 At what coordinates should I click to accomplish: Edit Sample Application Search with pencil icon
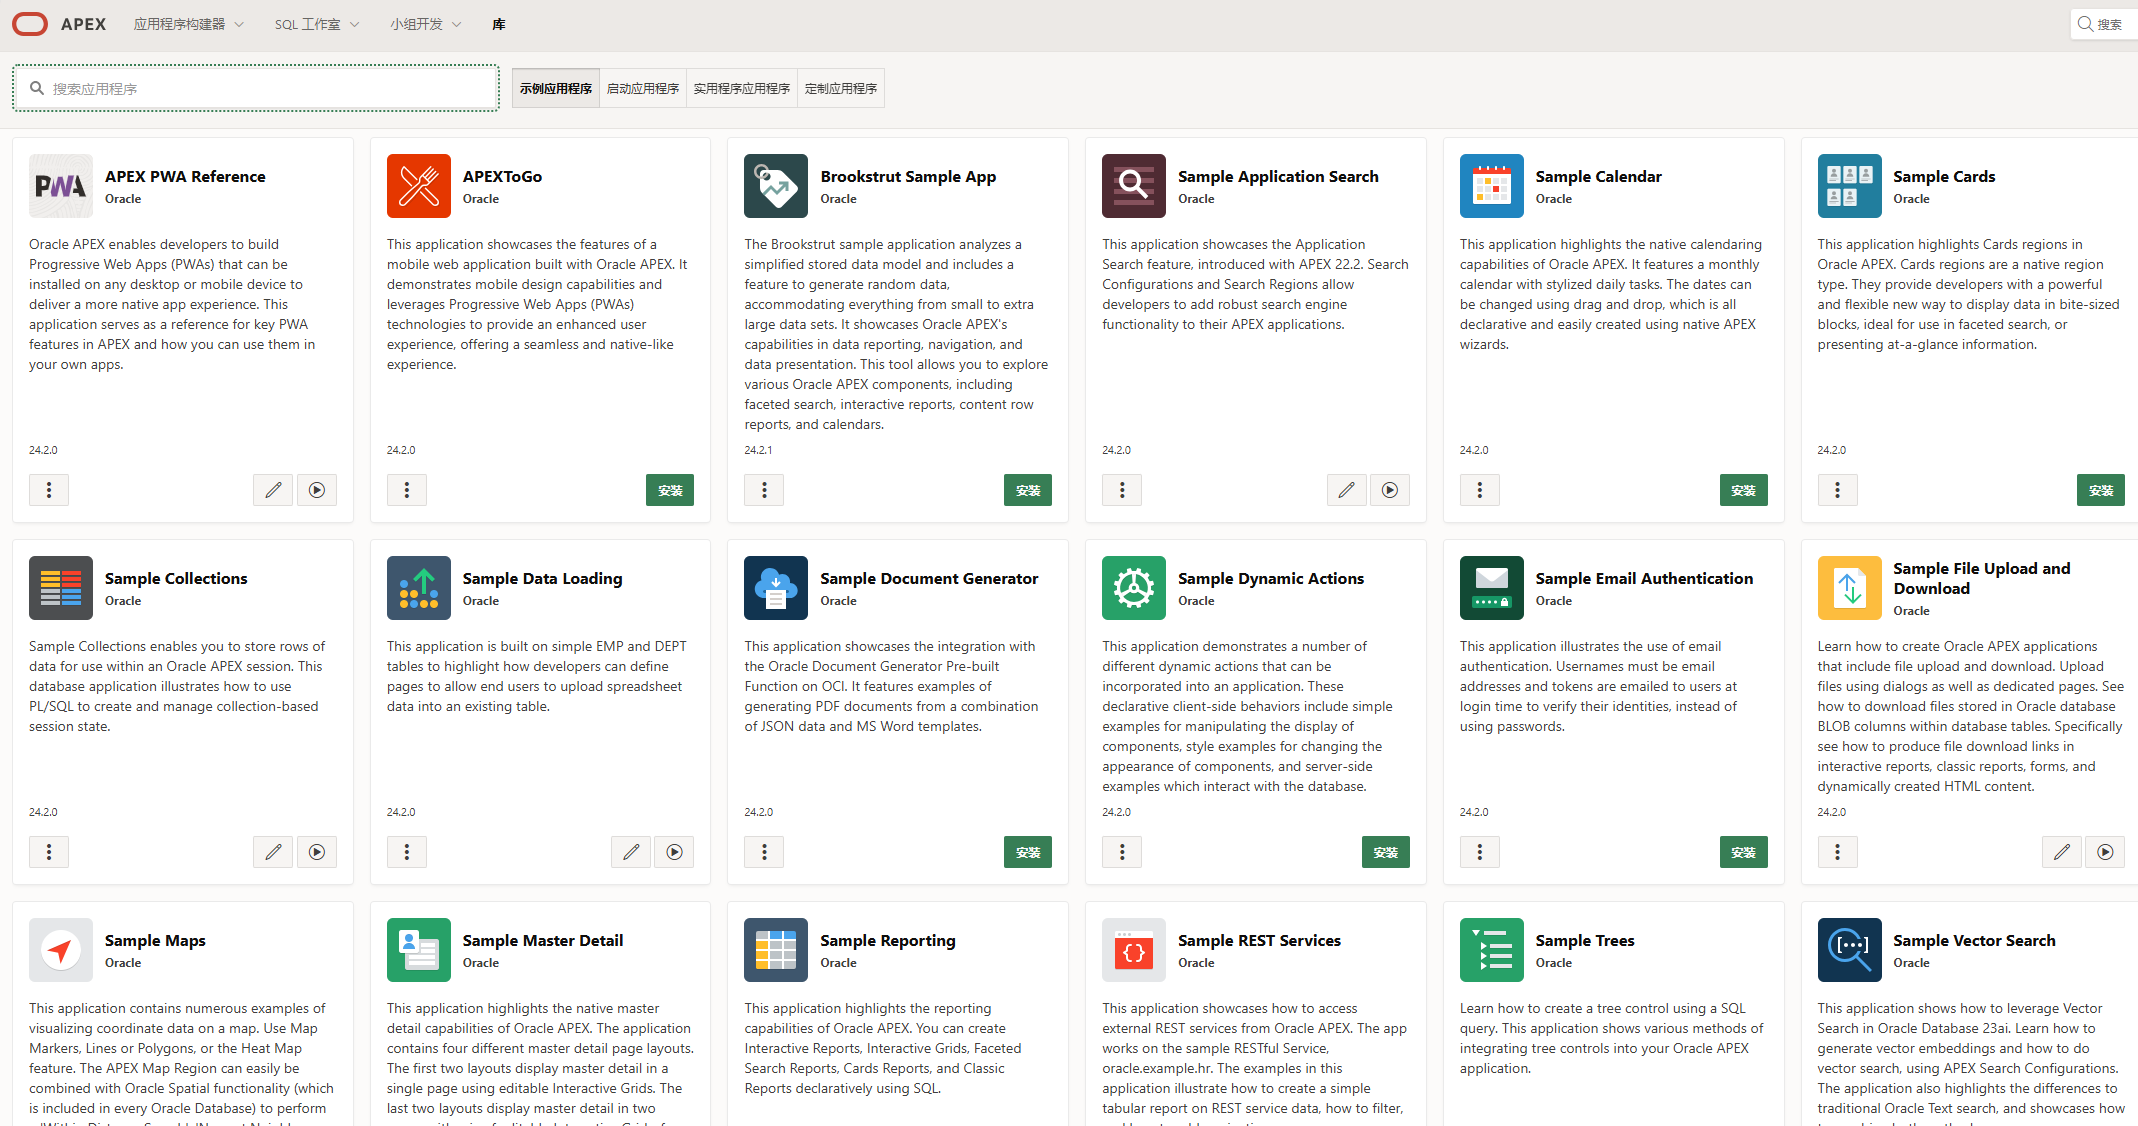click(x=1347, y=490)
